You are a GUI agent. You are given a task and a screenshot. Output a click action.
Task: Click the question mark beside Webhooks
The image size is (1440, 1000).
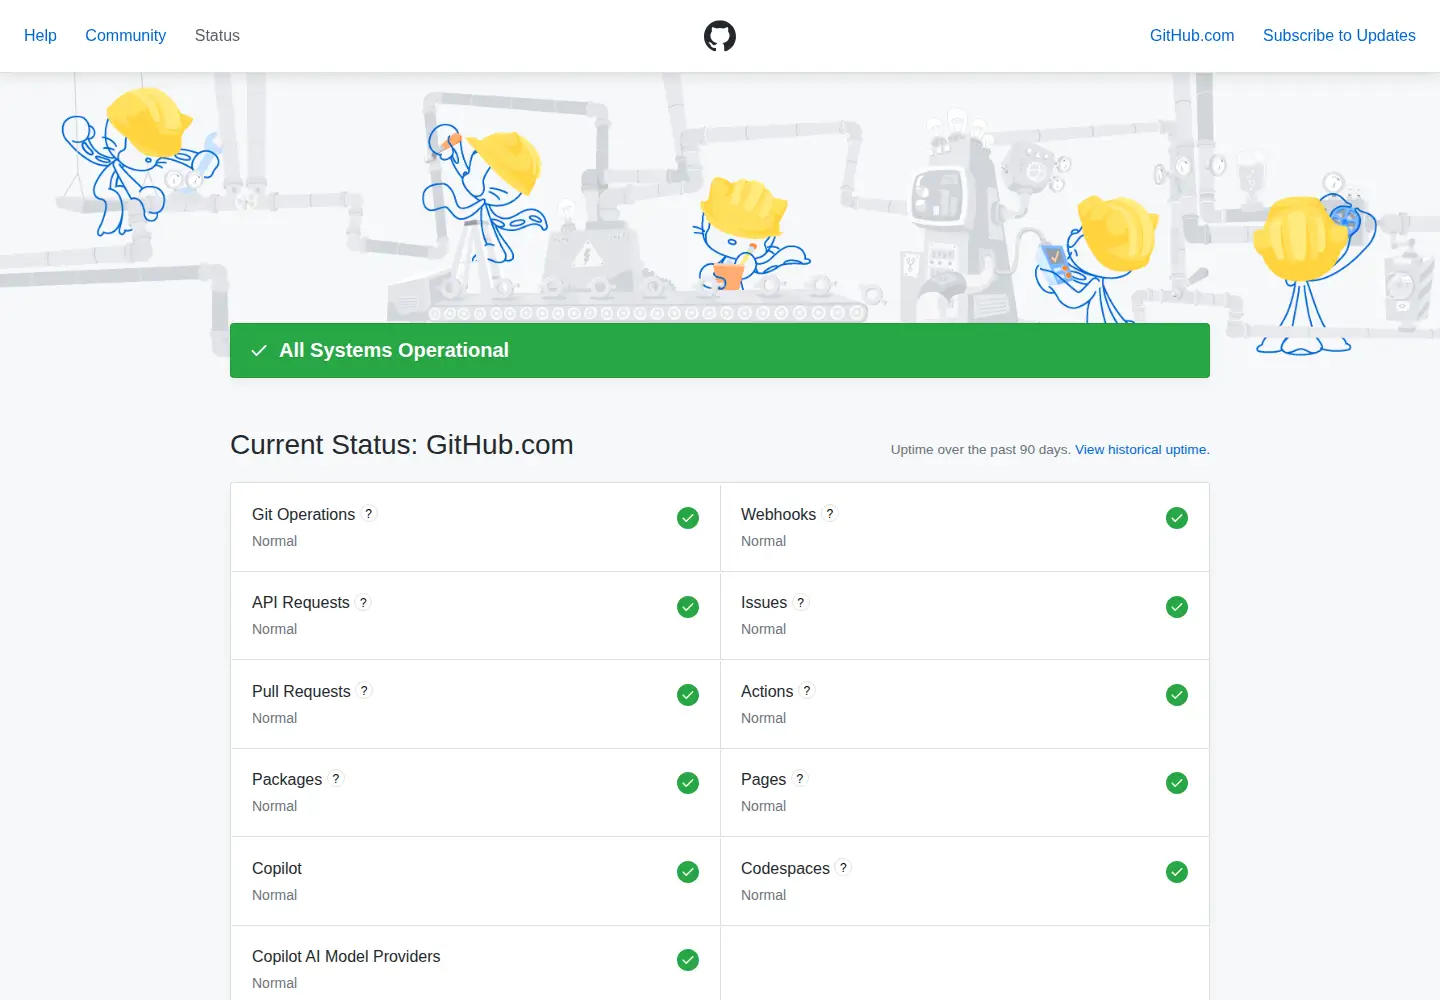(x=830, y=514)
